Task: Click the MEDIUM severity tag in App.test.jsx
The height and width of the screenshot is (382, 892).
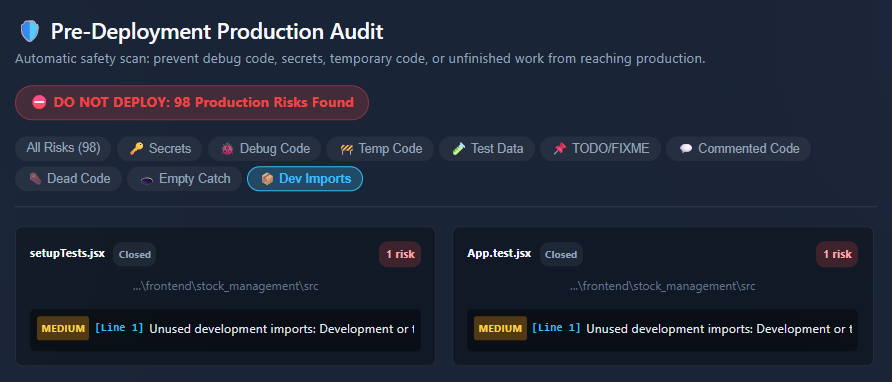Action: [x=501, y=328]
